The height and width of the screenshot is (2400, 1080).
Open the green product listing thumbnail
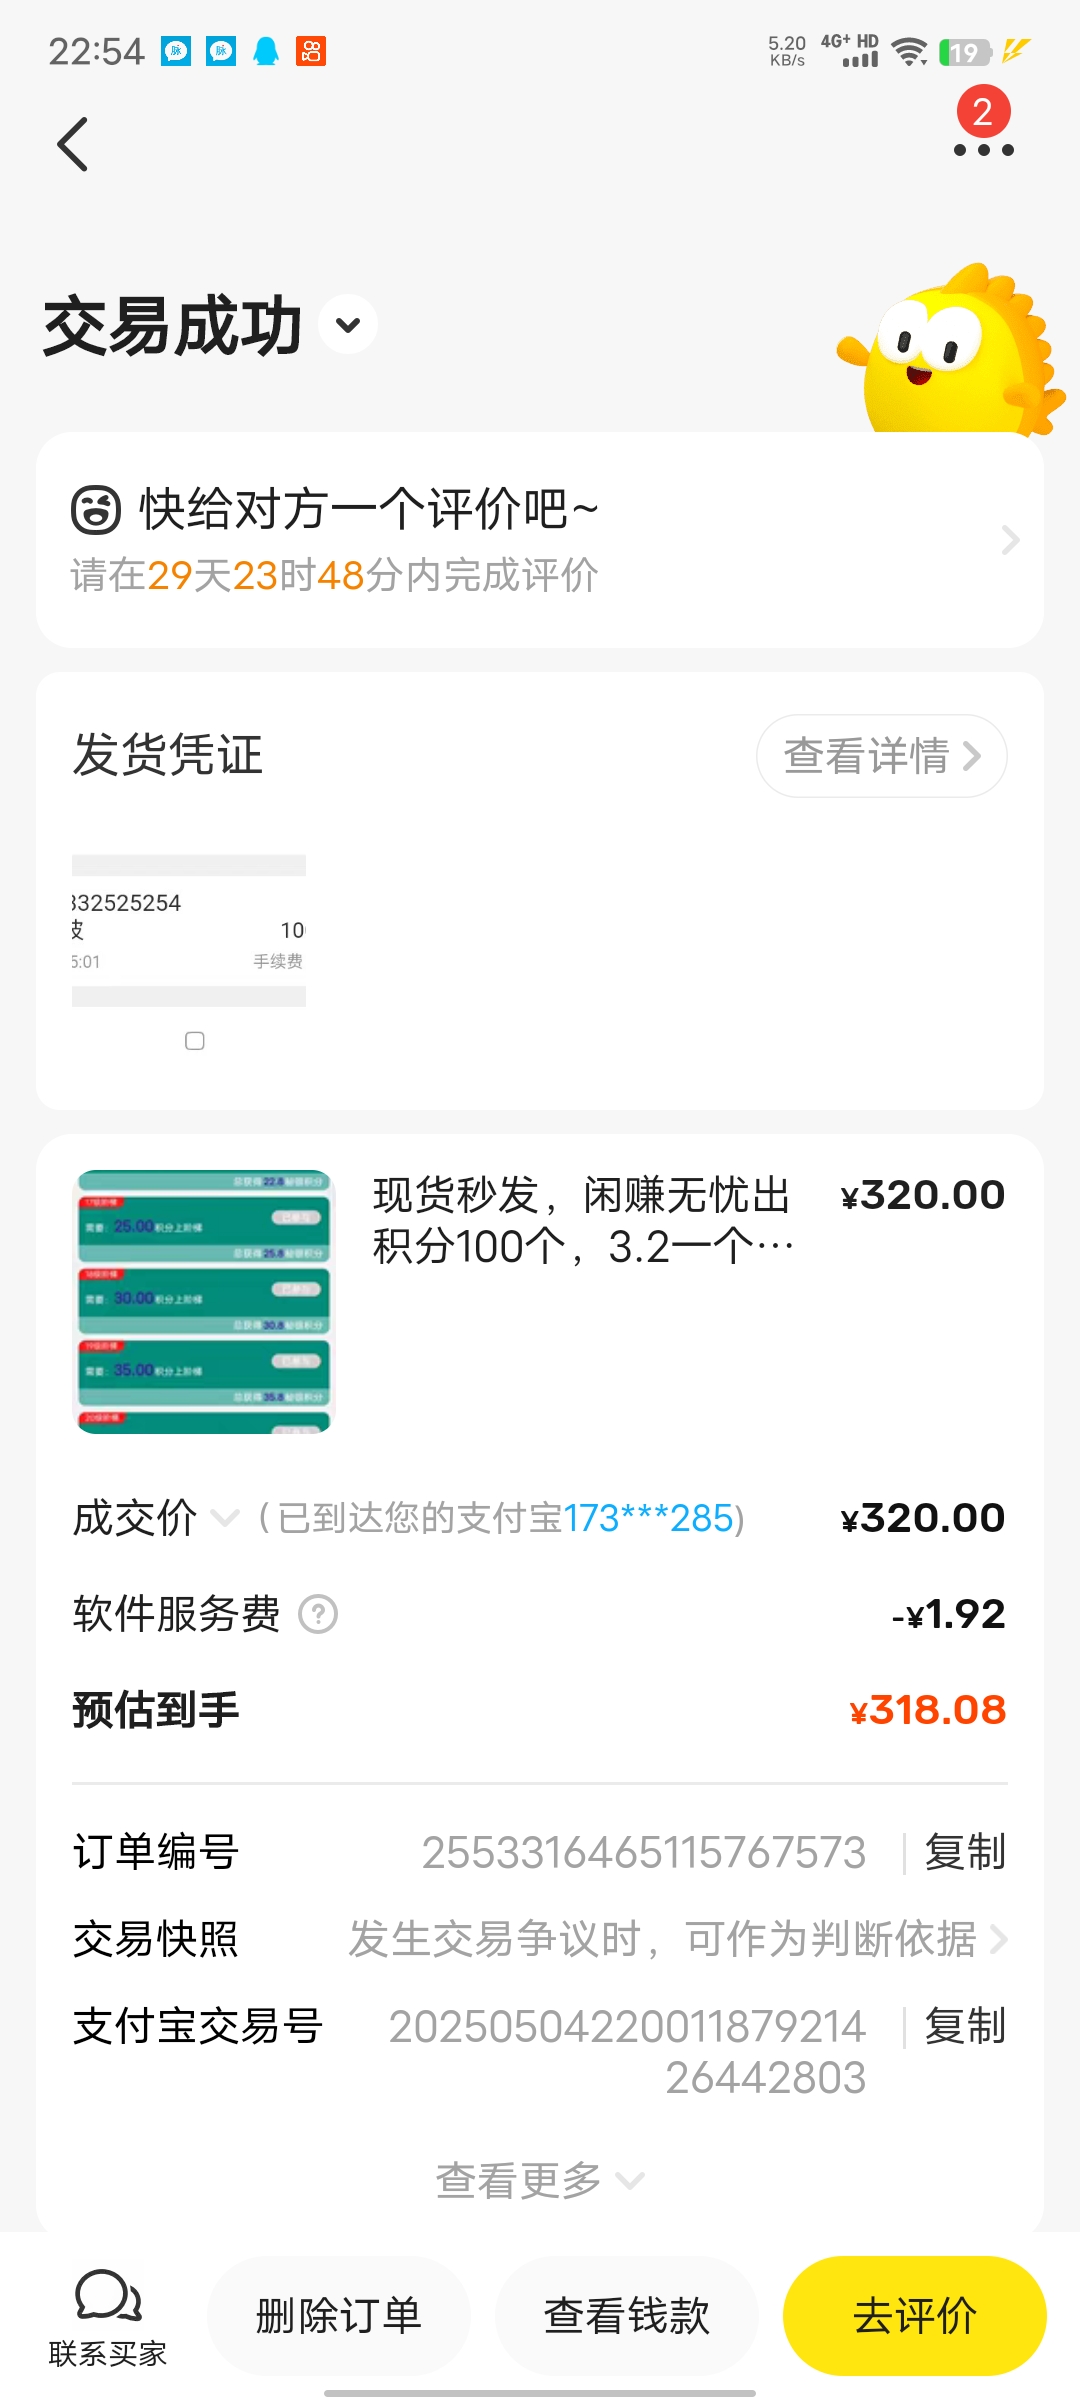[x=204, y=1301]
